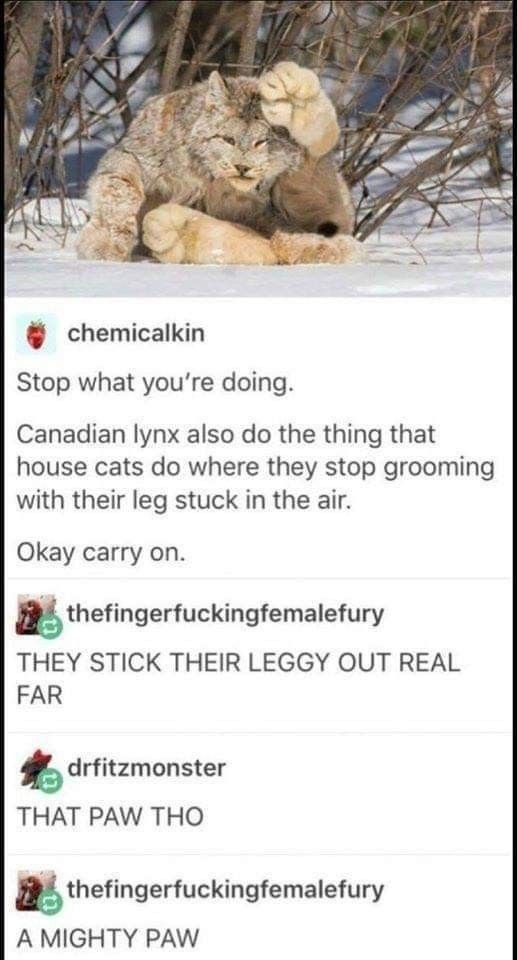The width and height of the screenshot is (517, 960).
Task: Click chemicalkin's strawberry avatar icon
Action: [x=36, y=334]
